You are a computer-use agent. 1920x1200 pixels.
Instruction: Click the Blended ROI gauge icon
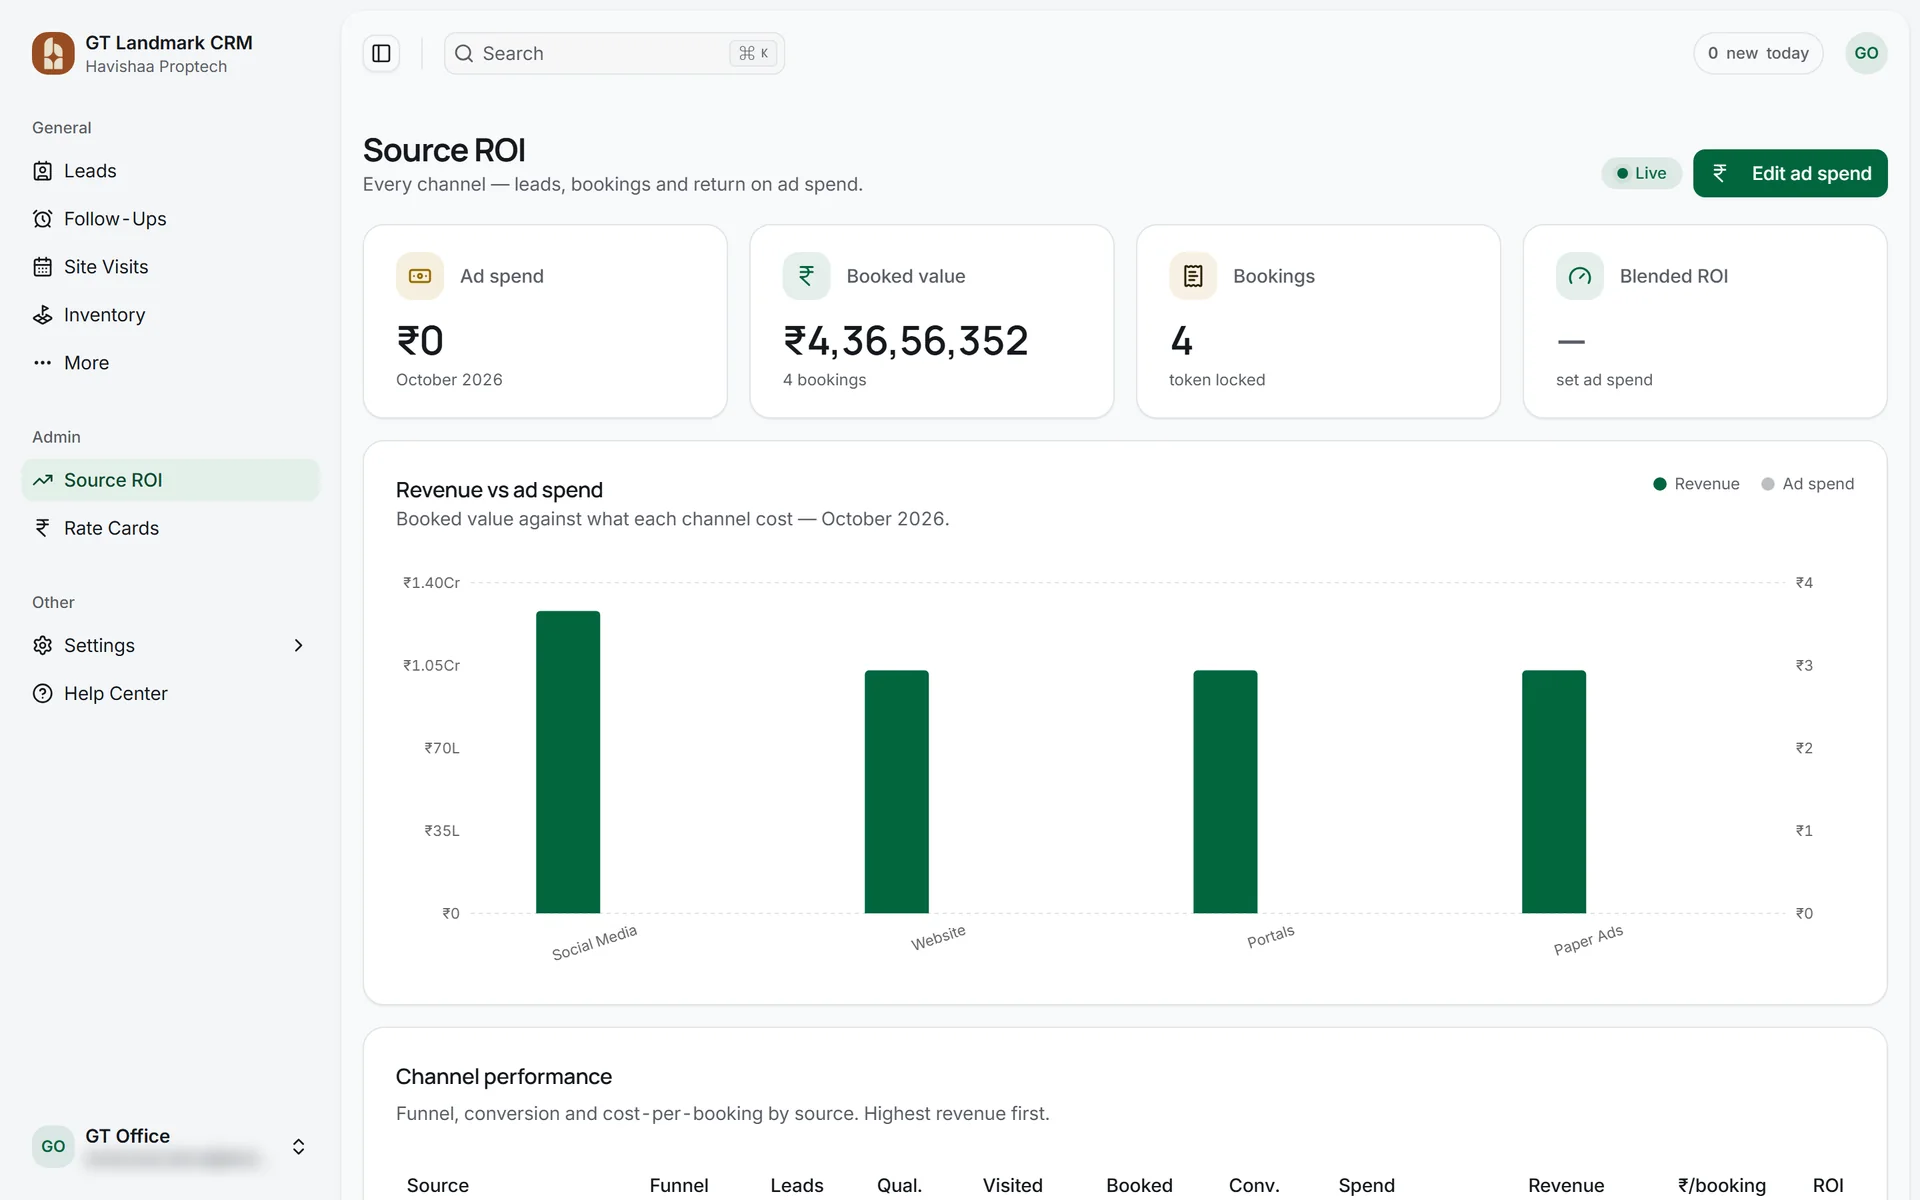pyautogui.click(x=1580, y=276)
